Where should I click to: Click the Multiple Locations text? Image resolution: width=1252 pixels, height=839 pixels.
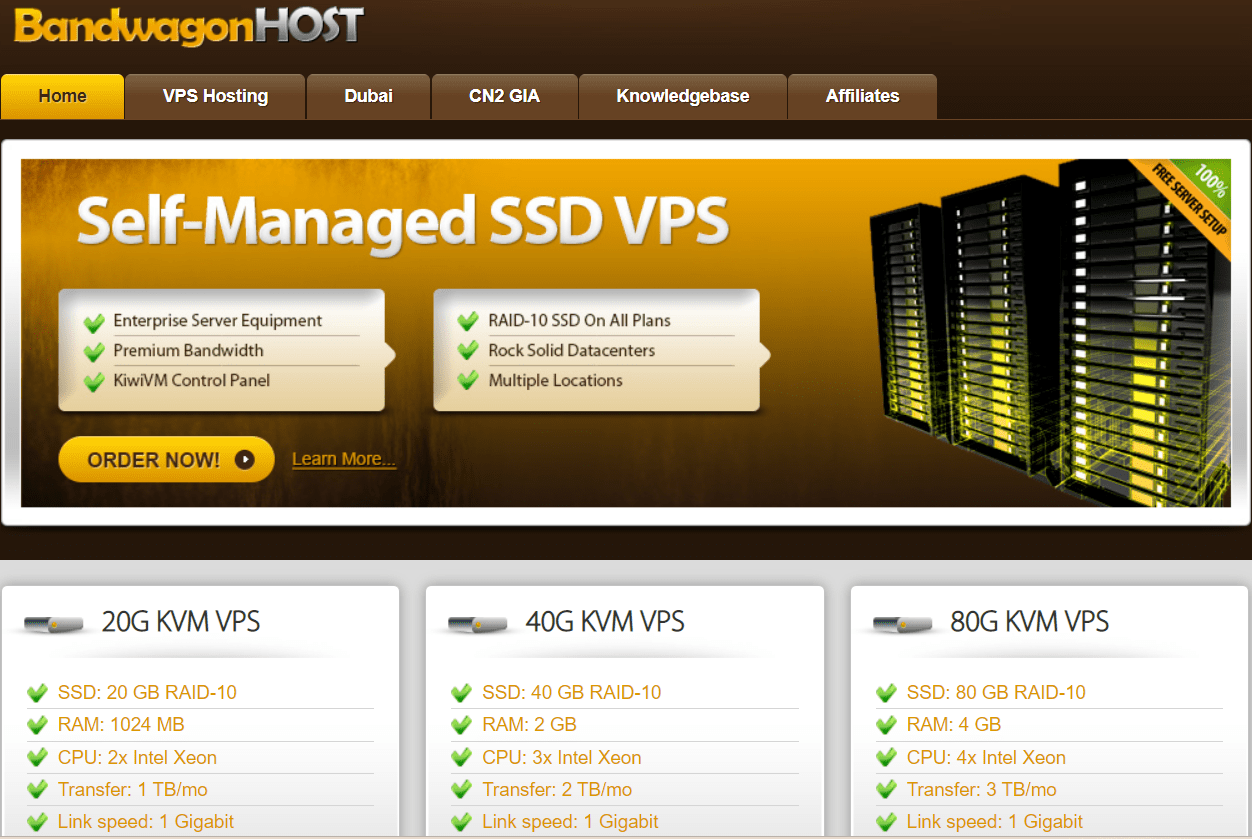[555, 381]
